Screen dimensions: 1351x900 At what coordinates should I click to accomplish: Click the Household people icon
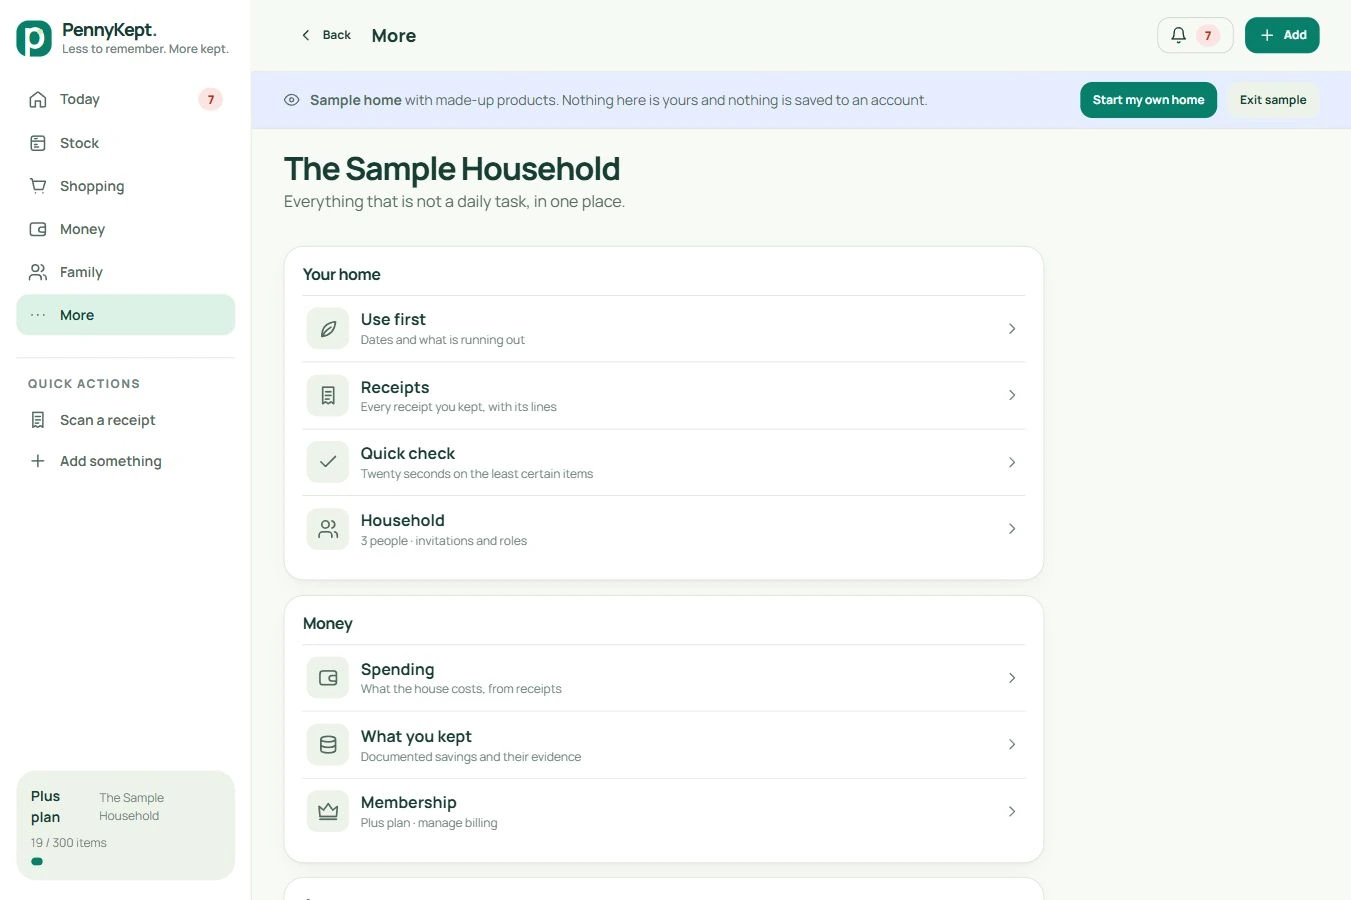(328, 529)
